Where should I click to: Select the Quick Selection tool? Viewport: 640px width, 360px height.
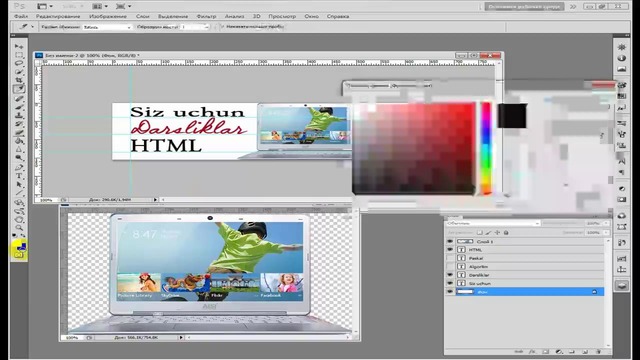click(19, 72)
